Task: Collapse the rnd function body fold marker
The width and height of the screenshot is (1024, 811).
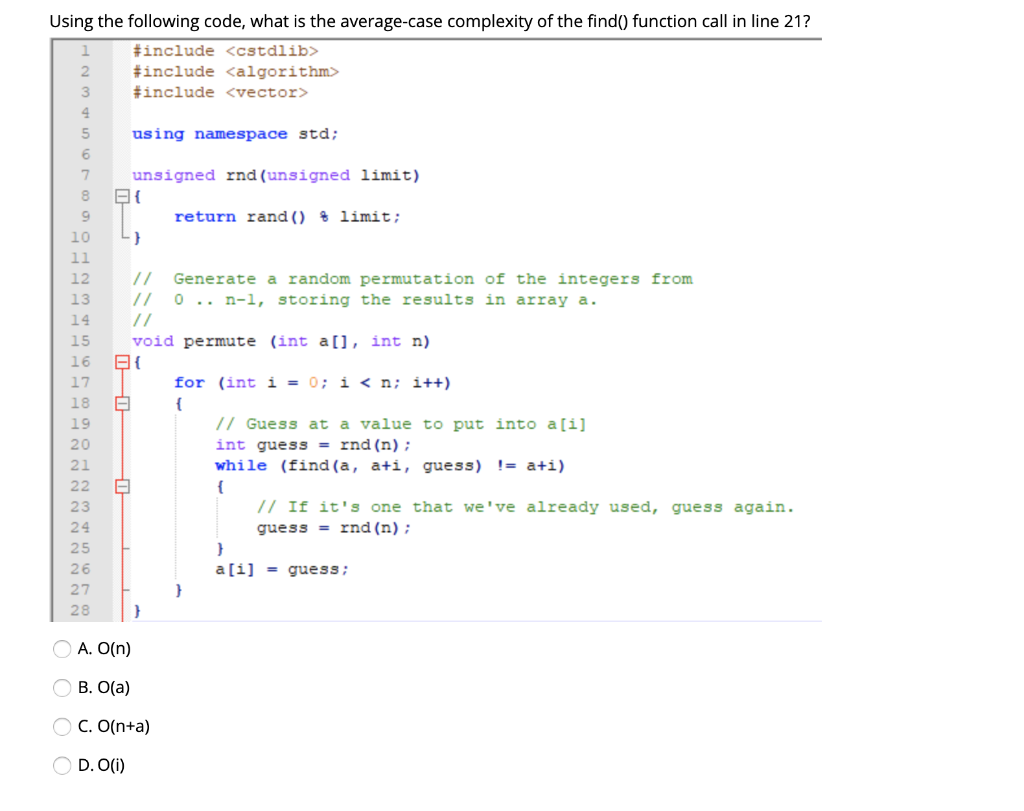Action: click(122, 196)
